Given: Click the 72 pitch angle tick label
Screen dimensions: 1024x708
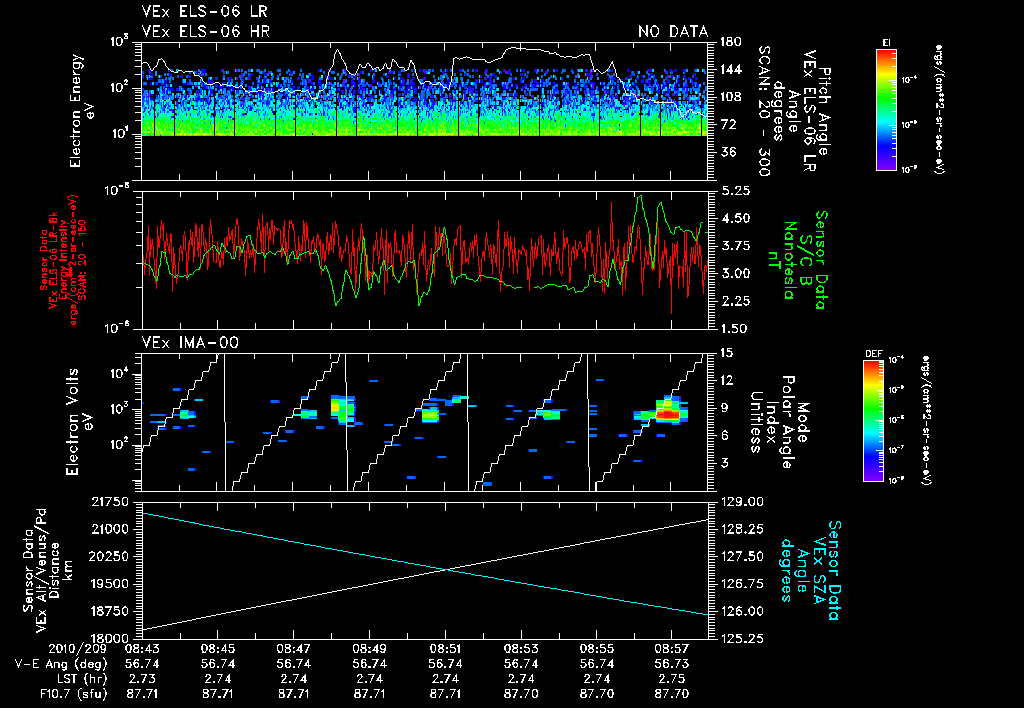Looking at the screenshot, I should [x=726, y=124].
